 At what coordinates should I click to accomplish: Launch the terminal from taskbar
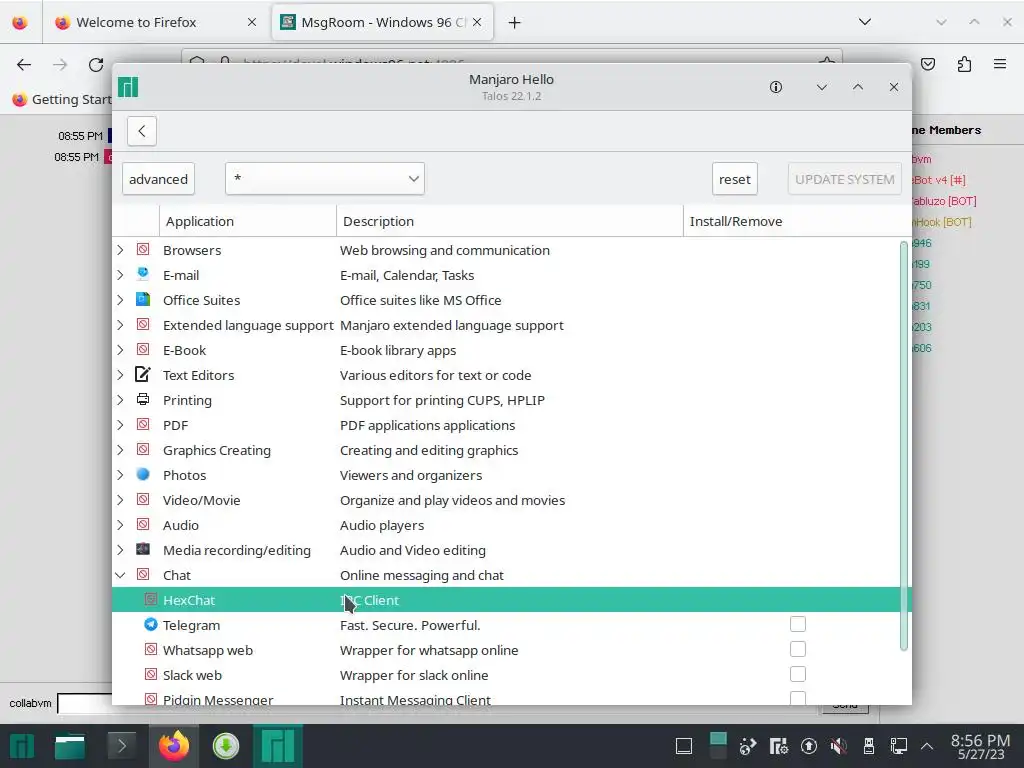[x=121, y=746]
